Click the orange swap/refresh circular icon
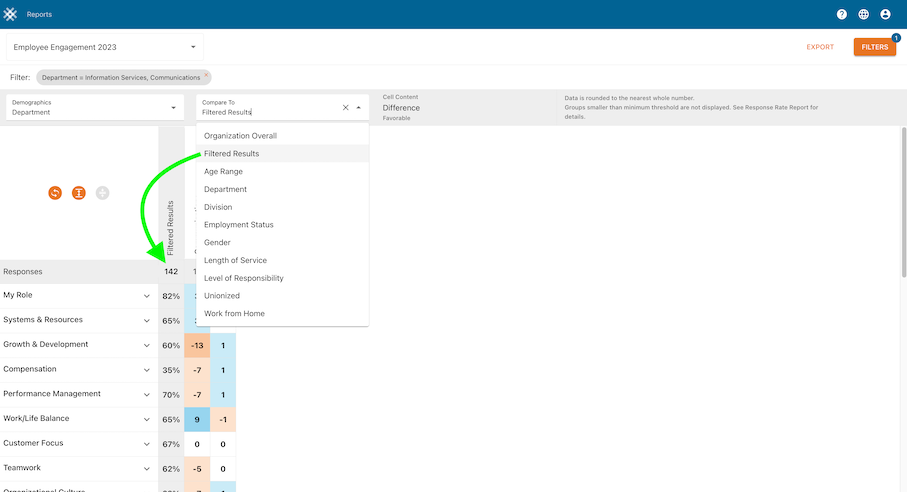Viewport: 907px width, 492px height. (55, 193)
